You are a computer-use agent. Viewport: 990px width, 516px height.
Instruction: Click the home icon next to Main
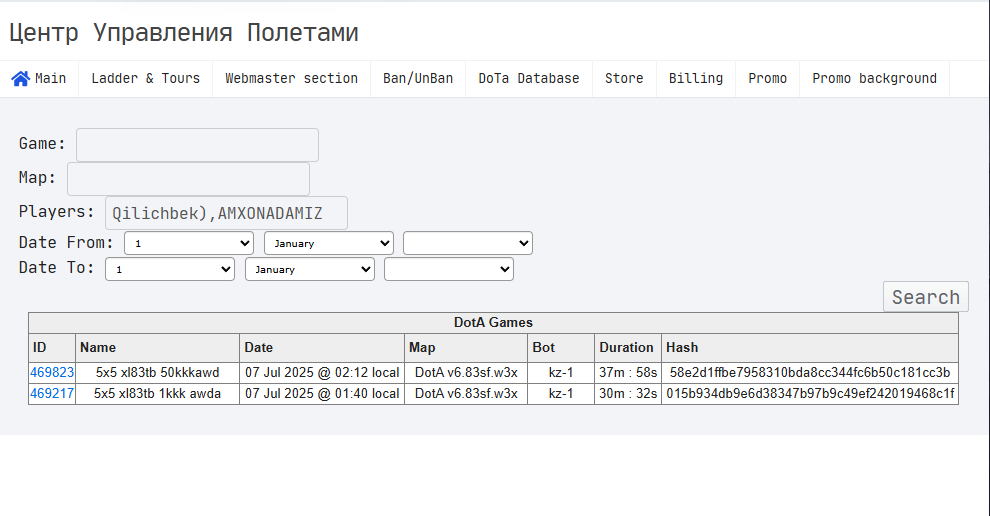(x=20, y=78)
